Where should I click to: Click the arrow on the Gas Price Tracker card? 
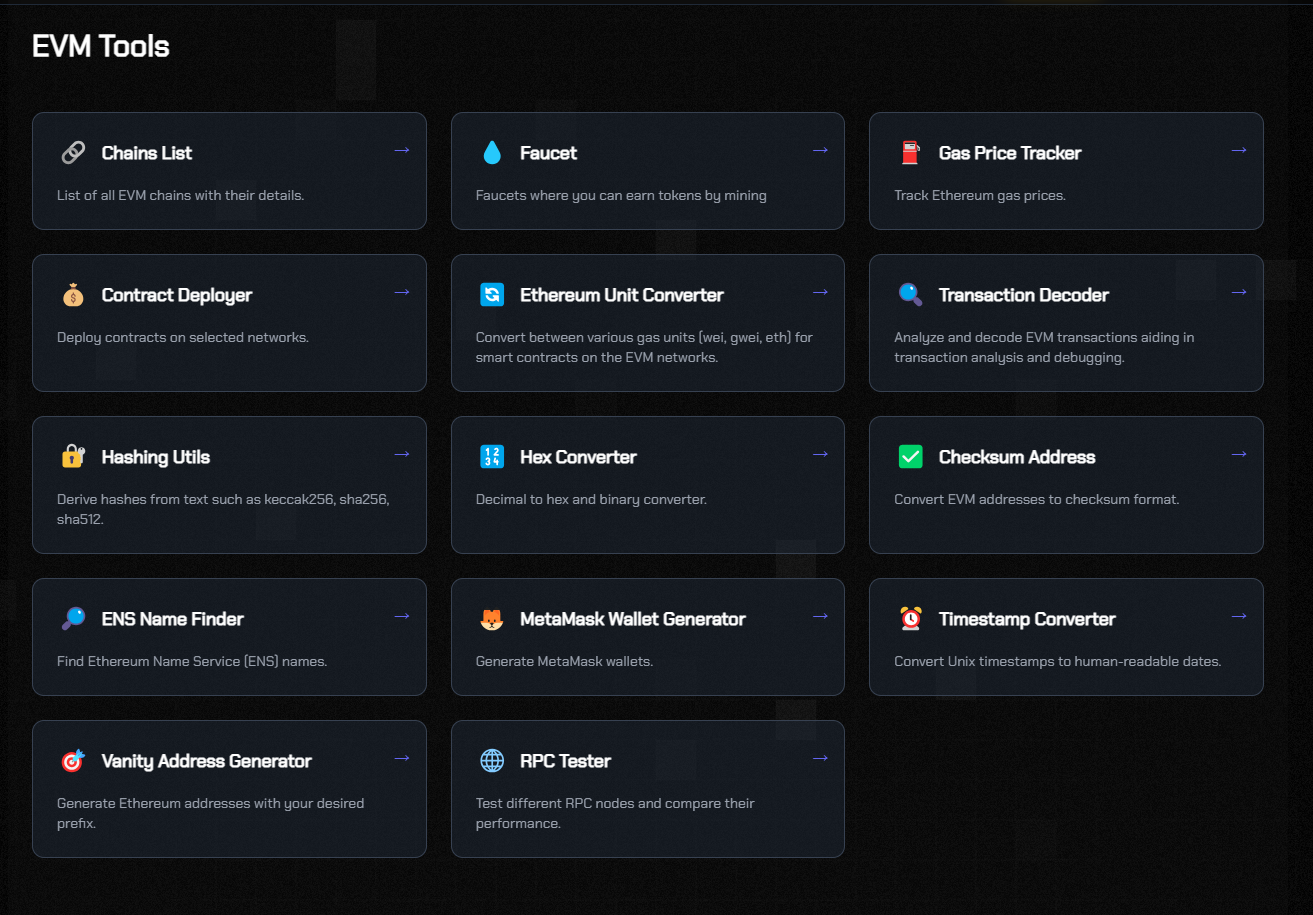click(1239, 150)
